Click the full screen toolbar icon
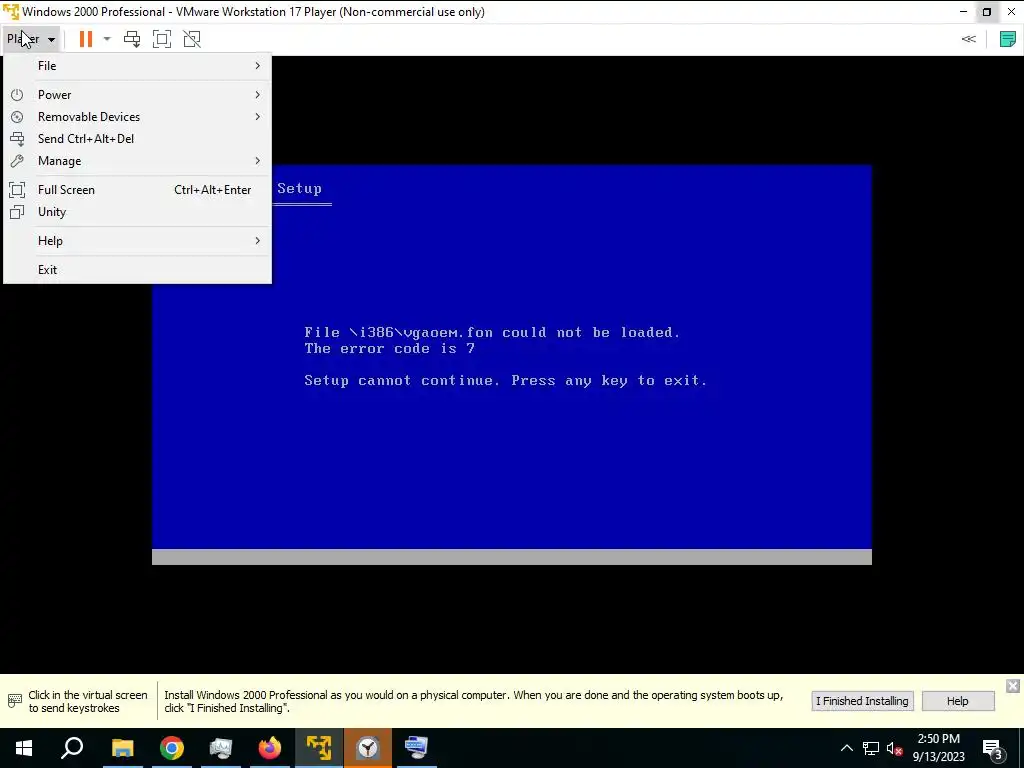Image resolution: width=1024 pixels, height=768 pixels. (x=161, y=39)
